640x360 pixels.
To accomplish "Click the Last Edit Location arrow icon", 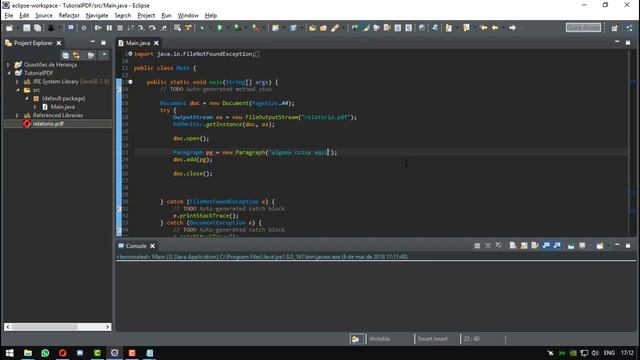I will click(484, 28).
